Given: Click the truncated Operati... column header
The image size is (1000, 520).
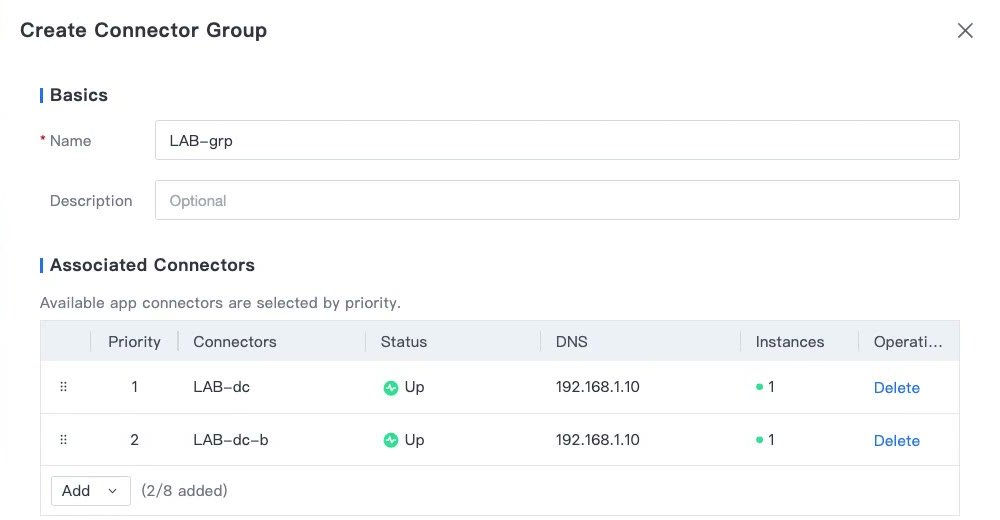Looking at the screenshot, I should click(908, 341).
